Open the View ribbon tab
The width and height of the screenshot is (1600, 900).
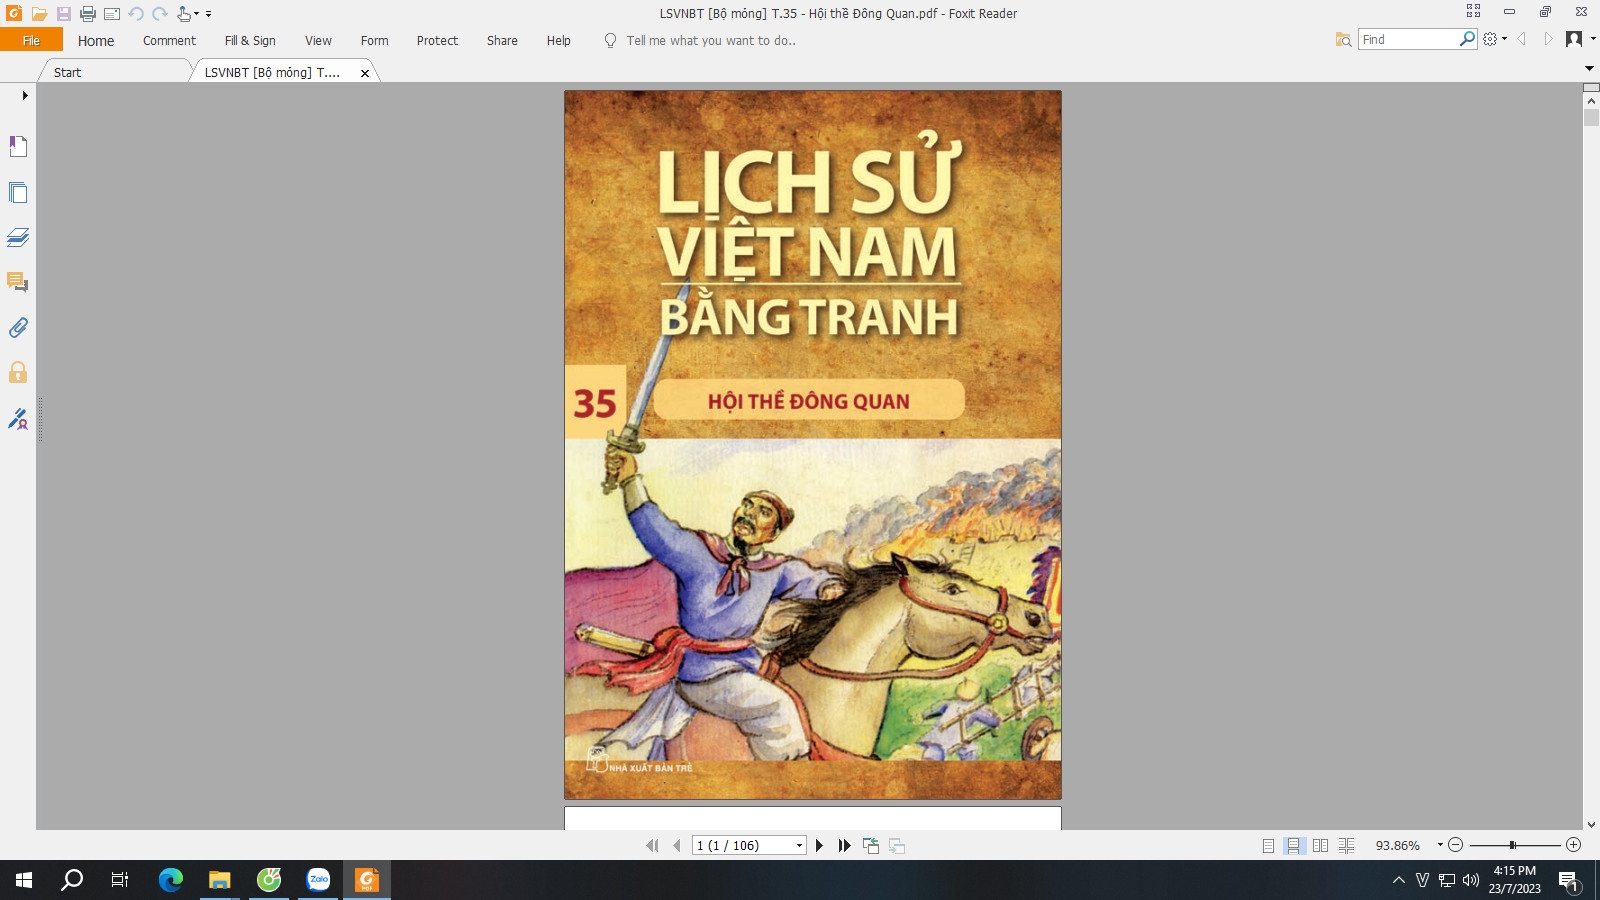[318, 40]
